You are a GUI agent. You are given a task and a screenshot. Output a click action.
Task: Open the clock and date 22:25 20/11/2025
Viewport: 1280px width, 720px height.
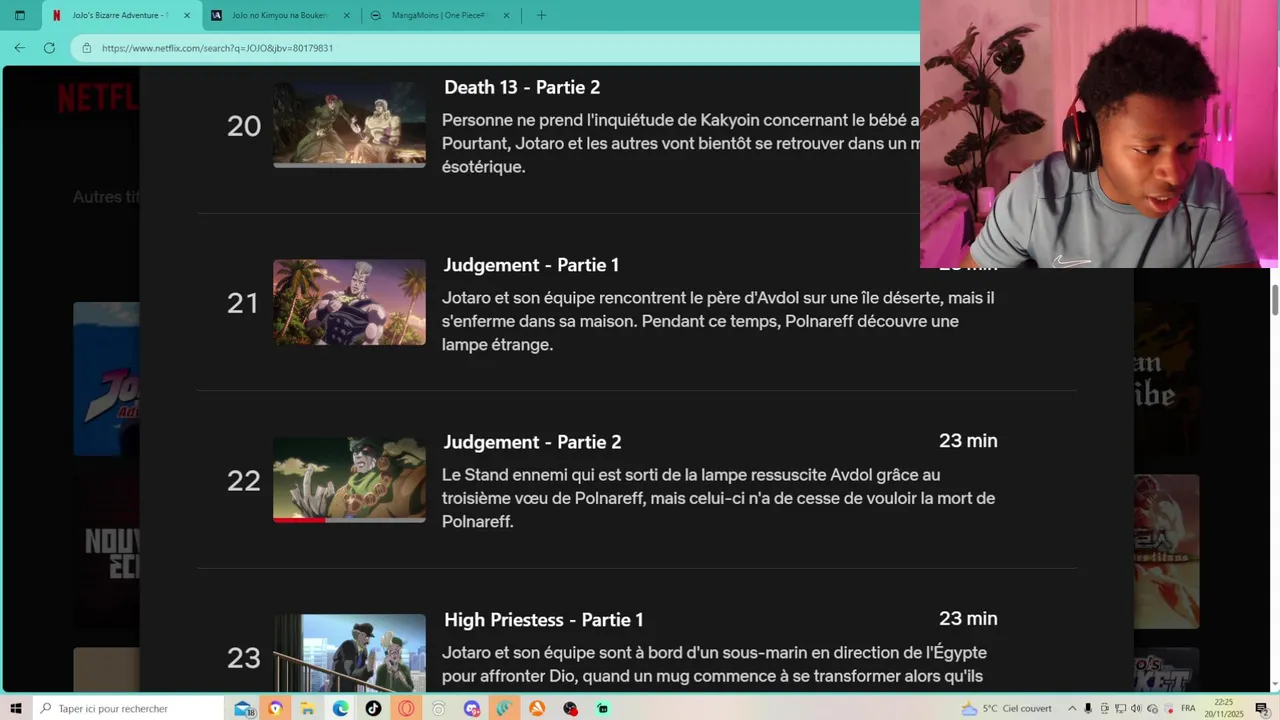(x=1224, y=708)
